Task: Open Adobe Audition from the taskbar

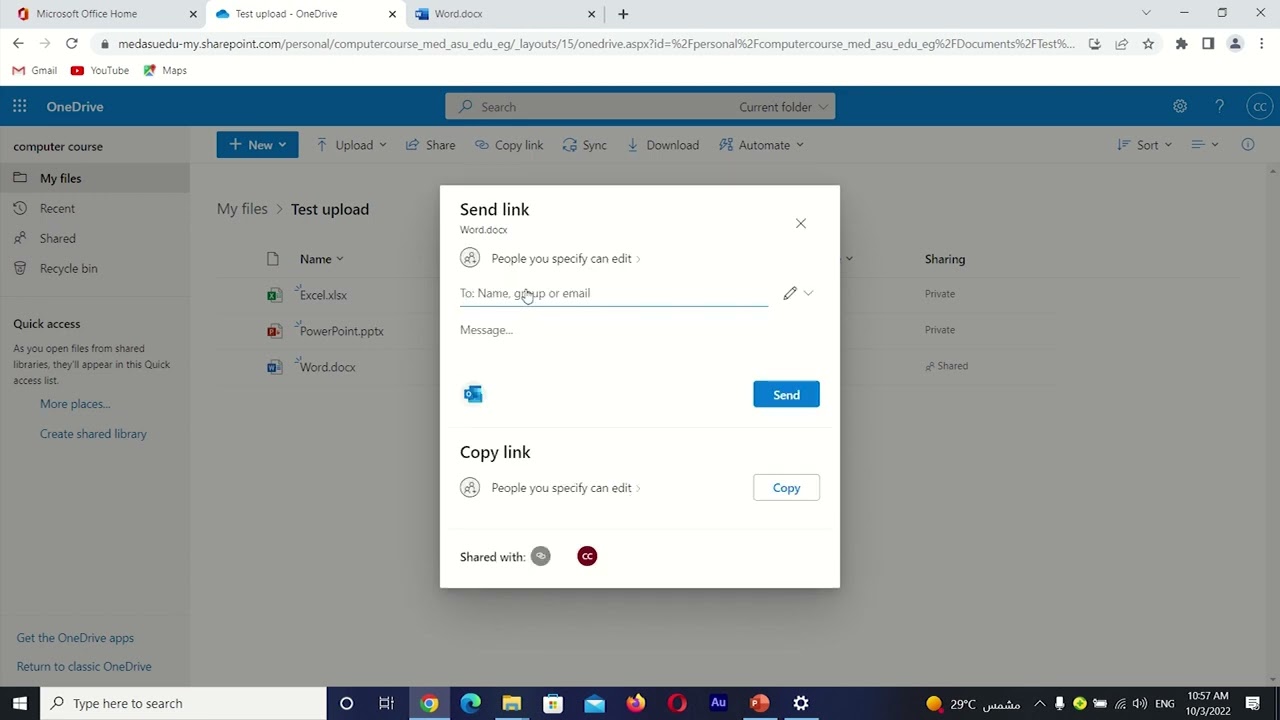Action: [718, 703]
